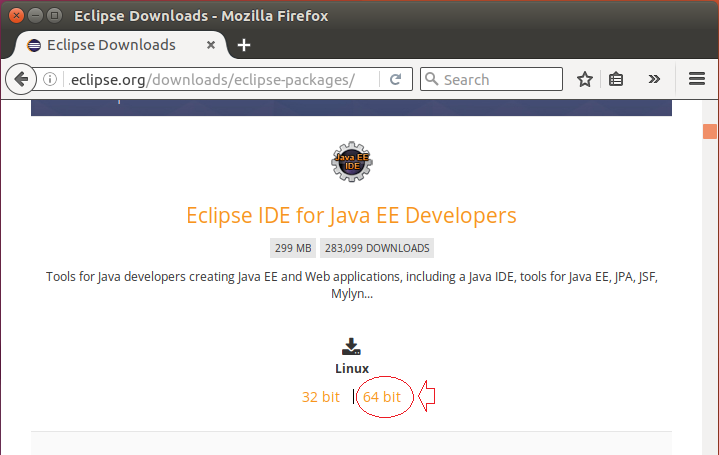Close the Firefox window
This screenshot has height=455, width=719.
(x=17, y=16)
